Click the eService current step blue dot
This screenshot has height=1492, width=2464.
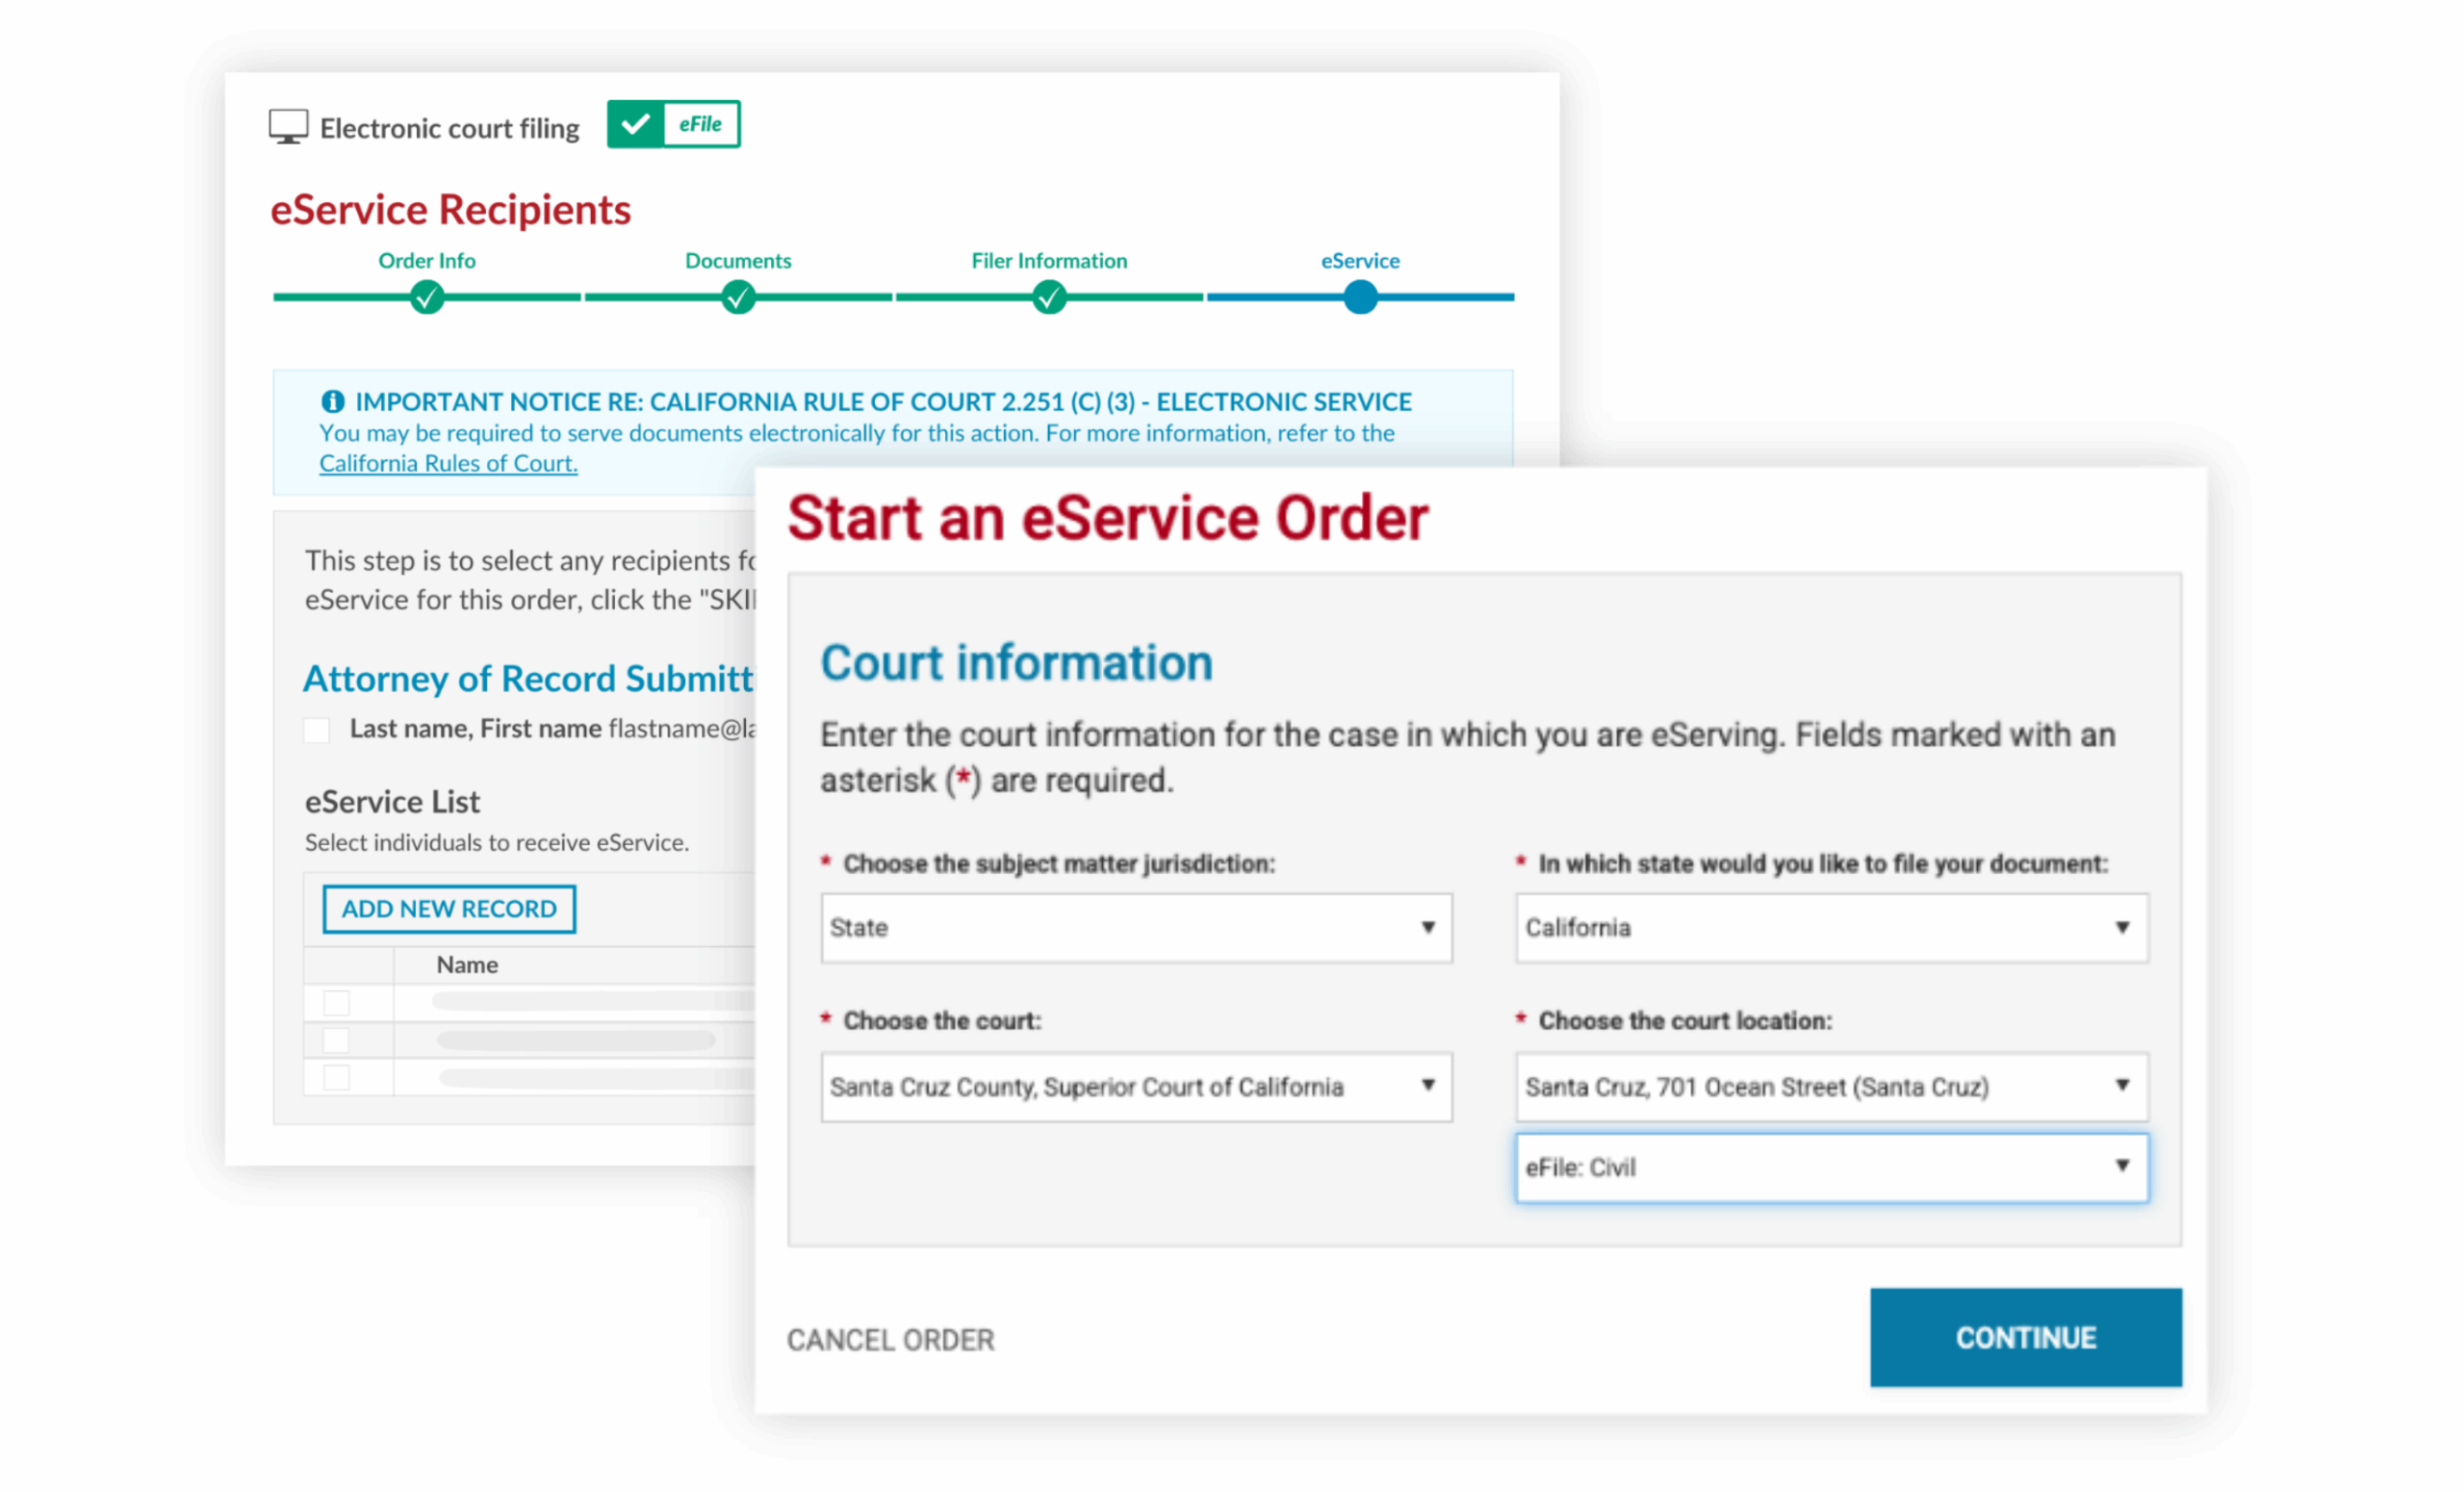(1360, 297)
